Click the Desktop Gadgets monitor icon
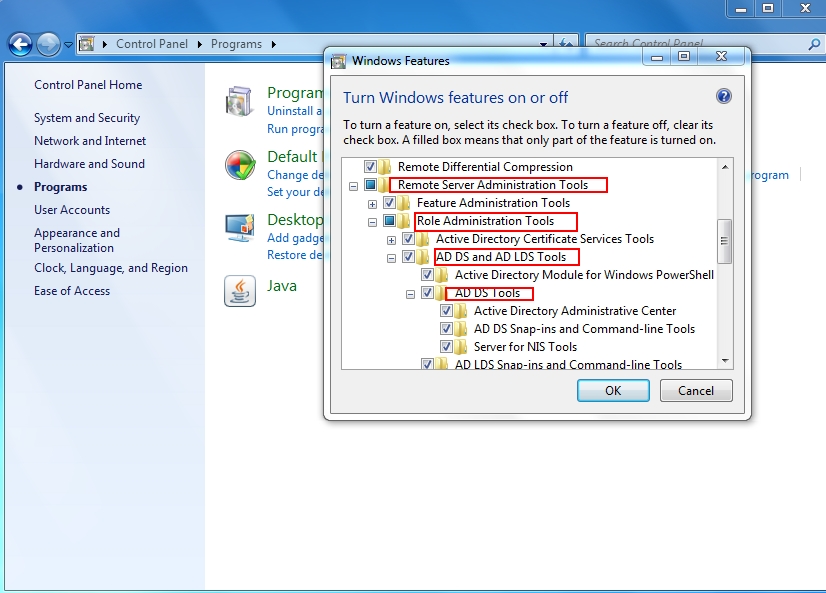This screenshot has height=593, width=826. point(240,228)
